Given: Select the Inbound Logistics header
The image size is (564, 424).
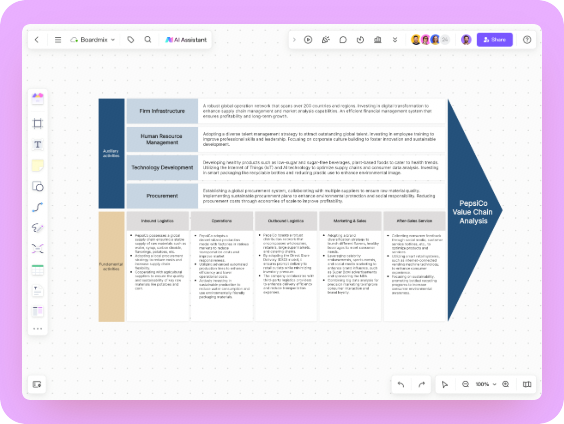Looking at the screenshot, I should pyautogui.click(x=158, y=221).
